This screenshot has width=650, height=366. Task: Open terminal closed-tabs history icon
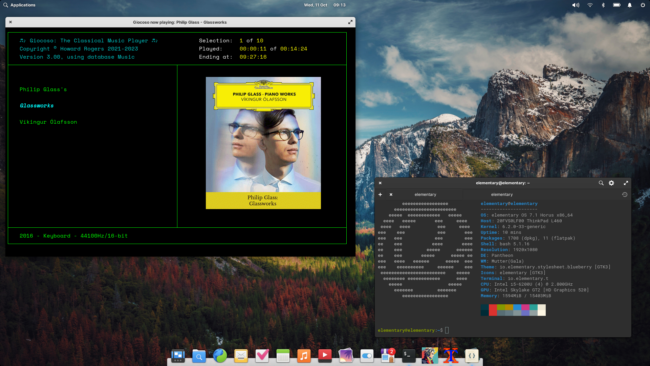pyautogui.click(x=625, y=194)
